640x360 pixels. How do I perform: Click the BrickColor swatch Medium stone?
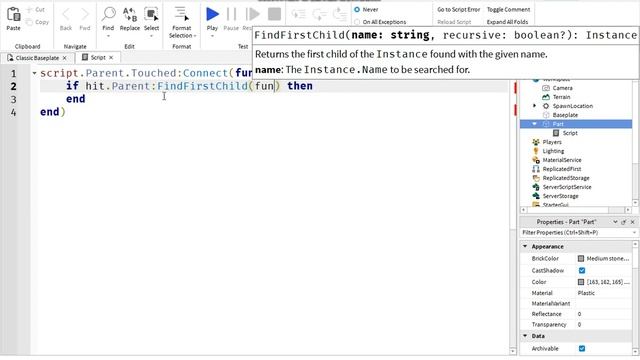point(581,258)
